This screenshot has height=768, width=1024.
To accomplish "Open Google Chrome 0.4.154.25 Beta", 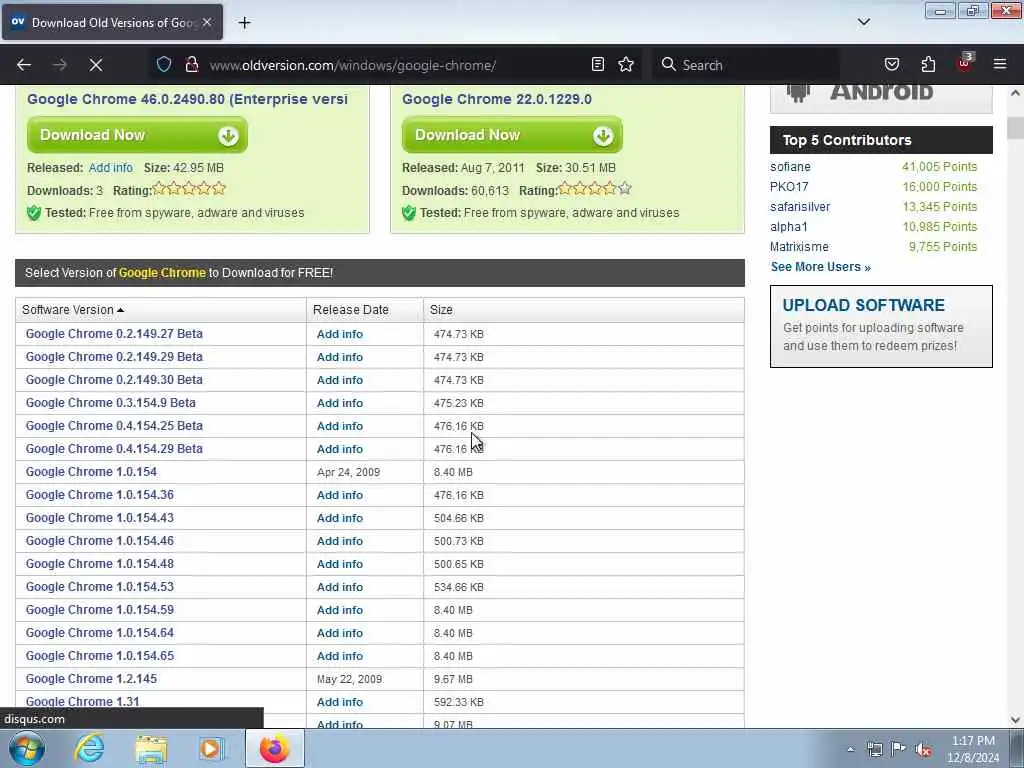I will click(114, 426).
